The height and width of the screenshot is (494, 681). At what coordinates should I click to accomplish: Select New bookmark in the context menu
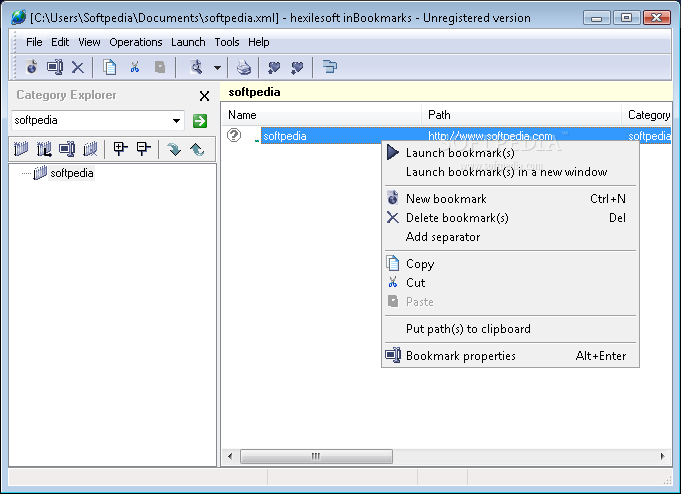(510, 199)
